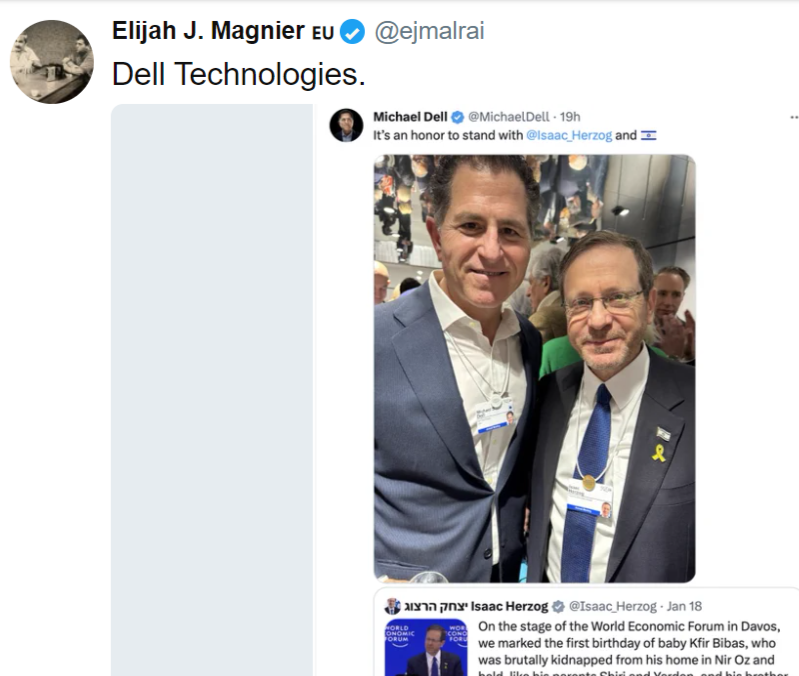This screenshot has width=799, height=676.
Task: Click the @MichaelDell handle
Action: [x=511, y=117]
